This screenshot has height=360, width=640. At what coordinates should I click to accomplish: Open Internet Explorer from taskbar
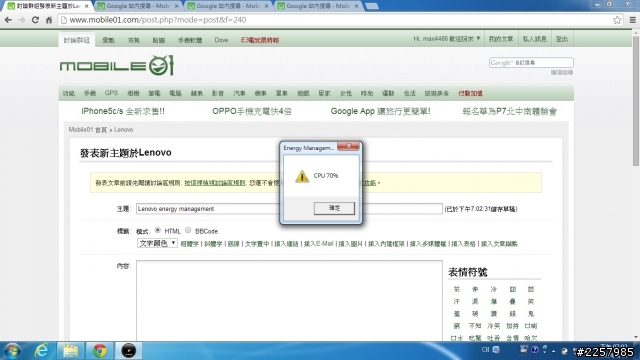[x=41, y=351]
